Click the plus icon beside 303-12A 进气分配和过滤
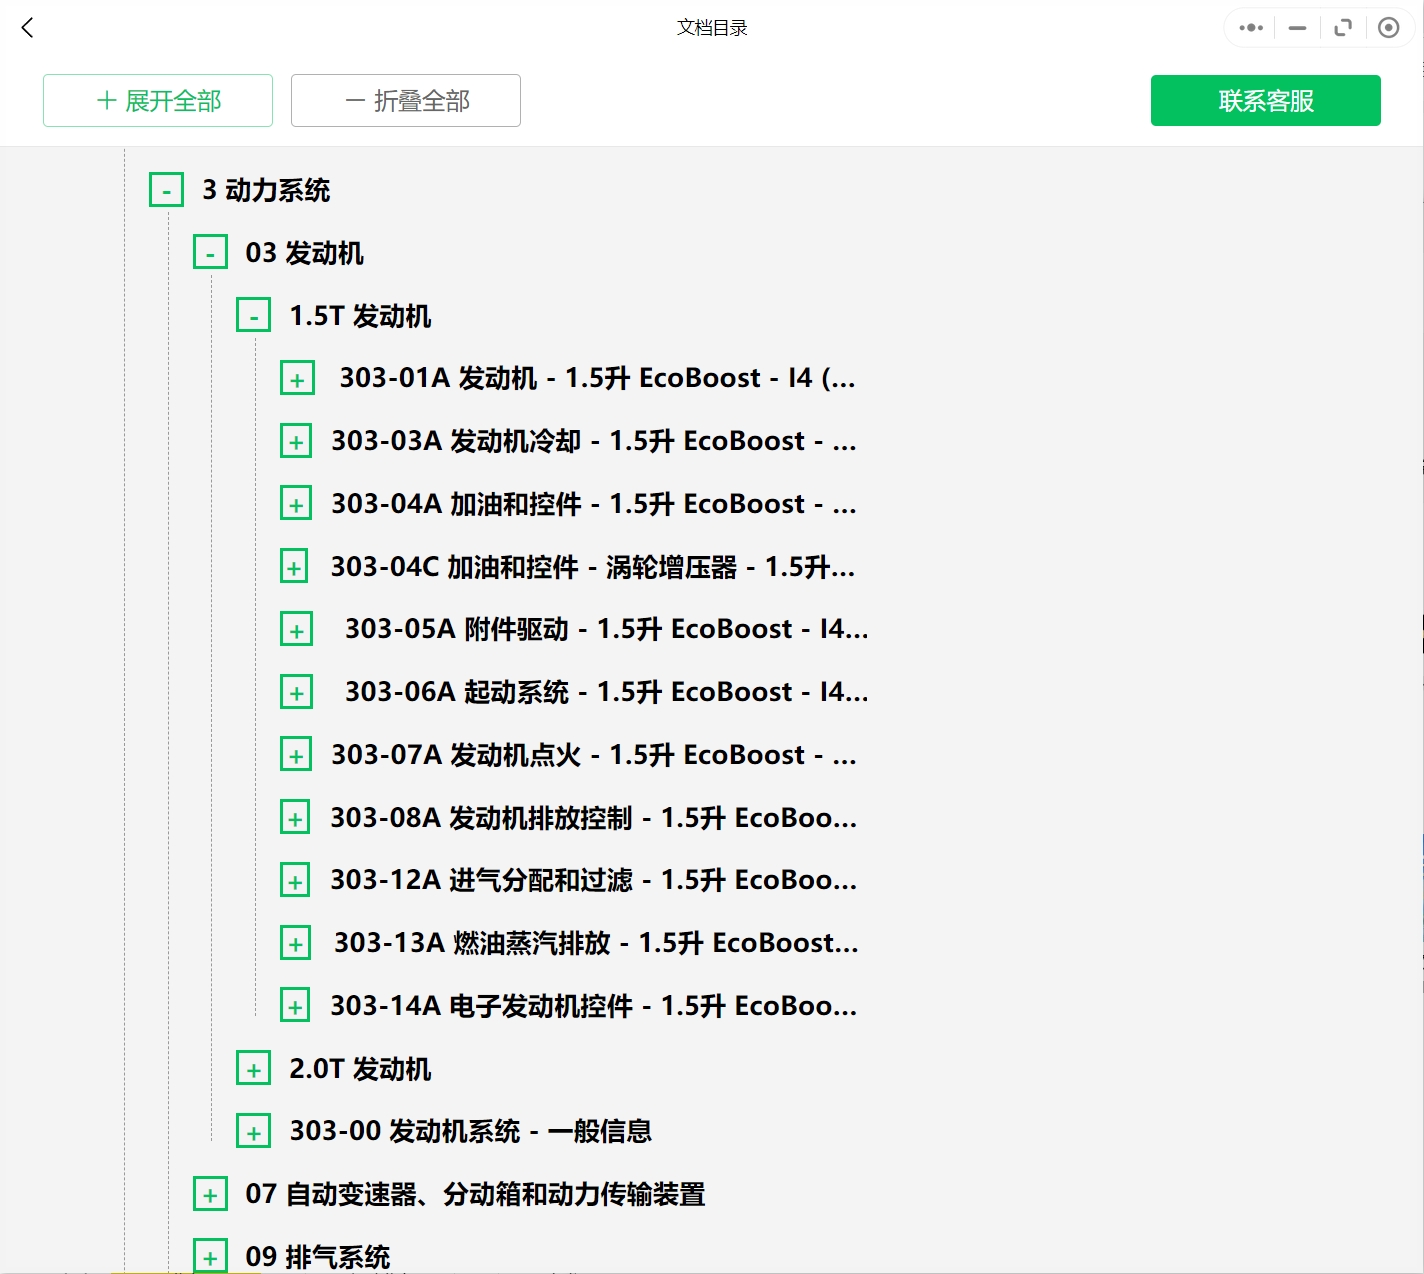This screenshot has height=1274, width=1424. click(294, 880)
